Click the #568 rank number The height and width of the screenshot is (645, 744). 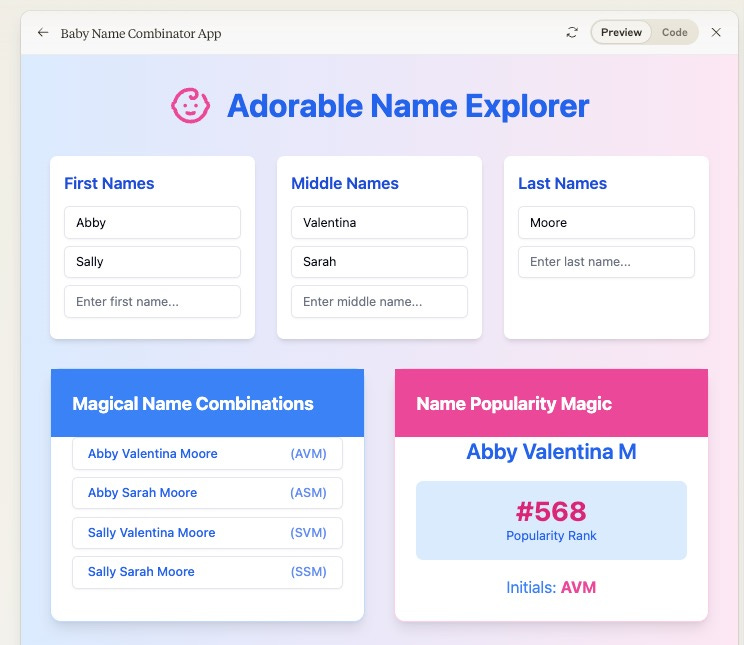click(x=551, y=511)
